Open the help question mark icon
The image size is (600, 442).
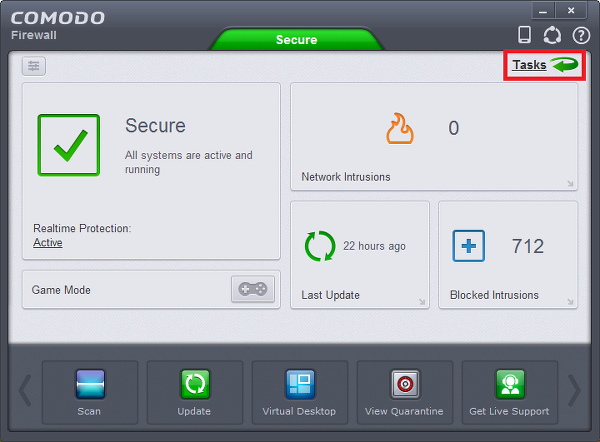coord(581,36)
